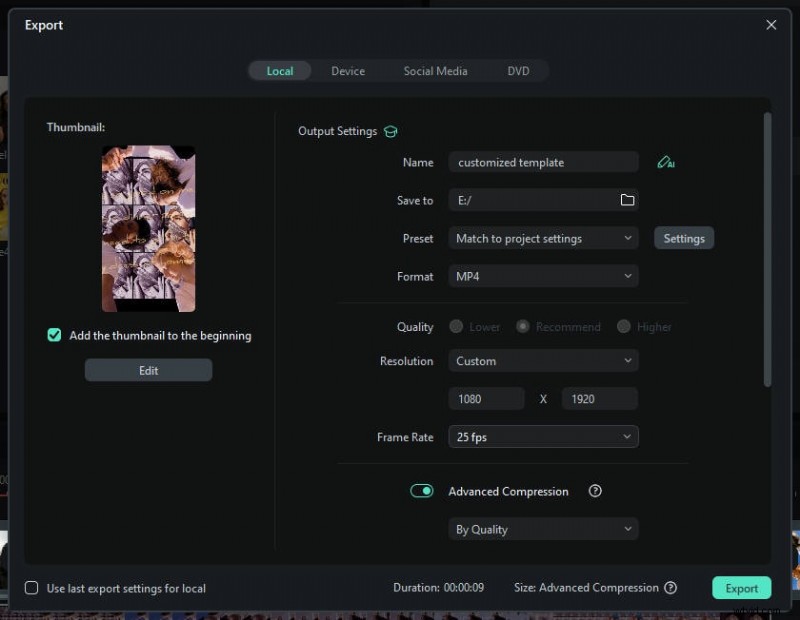800x620 pixels.
Task: Disable the Advanced Compression toggle
Action: [421, 491]
